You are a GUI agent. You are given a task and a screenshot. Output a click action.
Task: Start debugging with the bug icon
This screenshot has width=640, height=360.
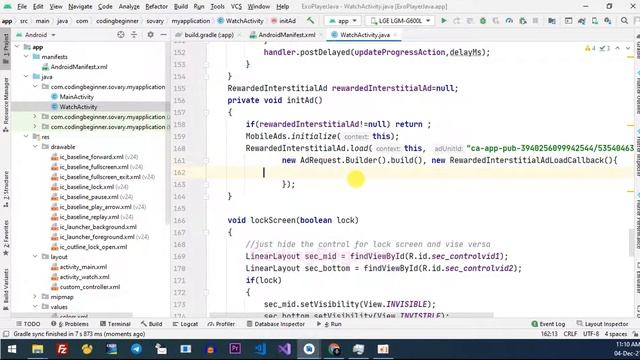(483, 20)
